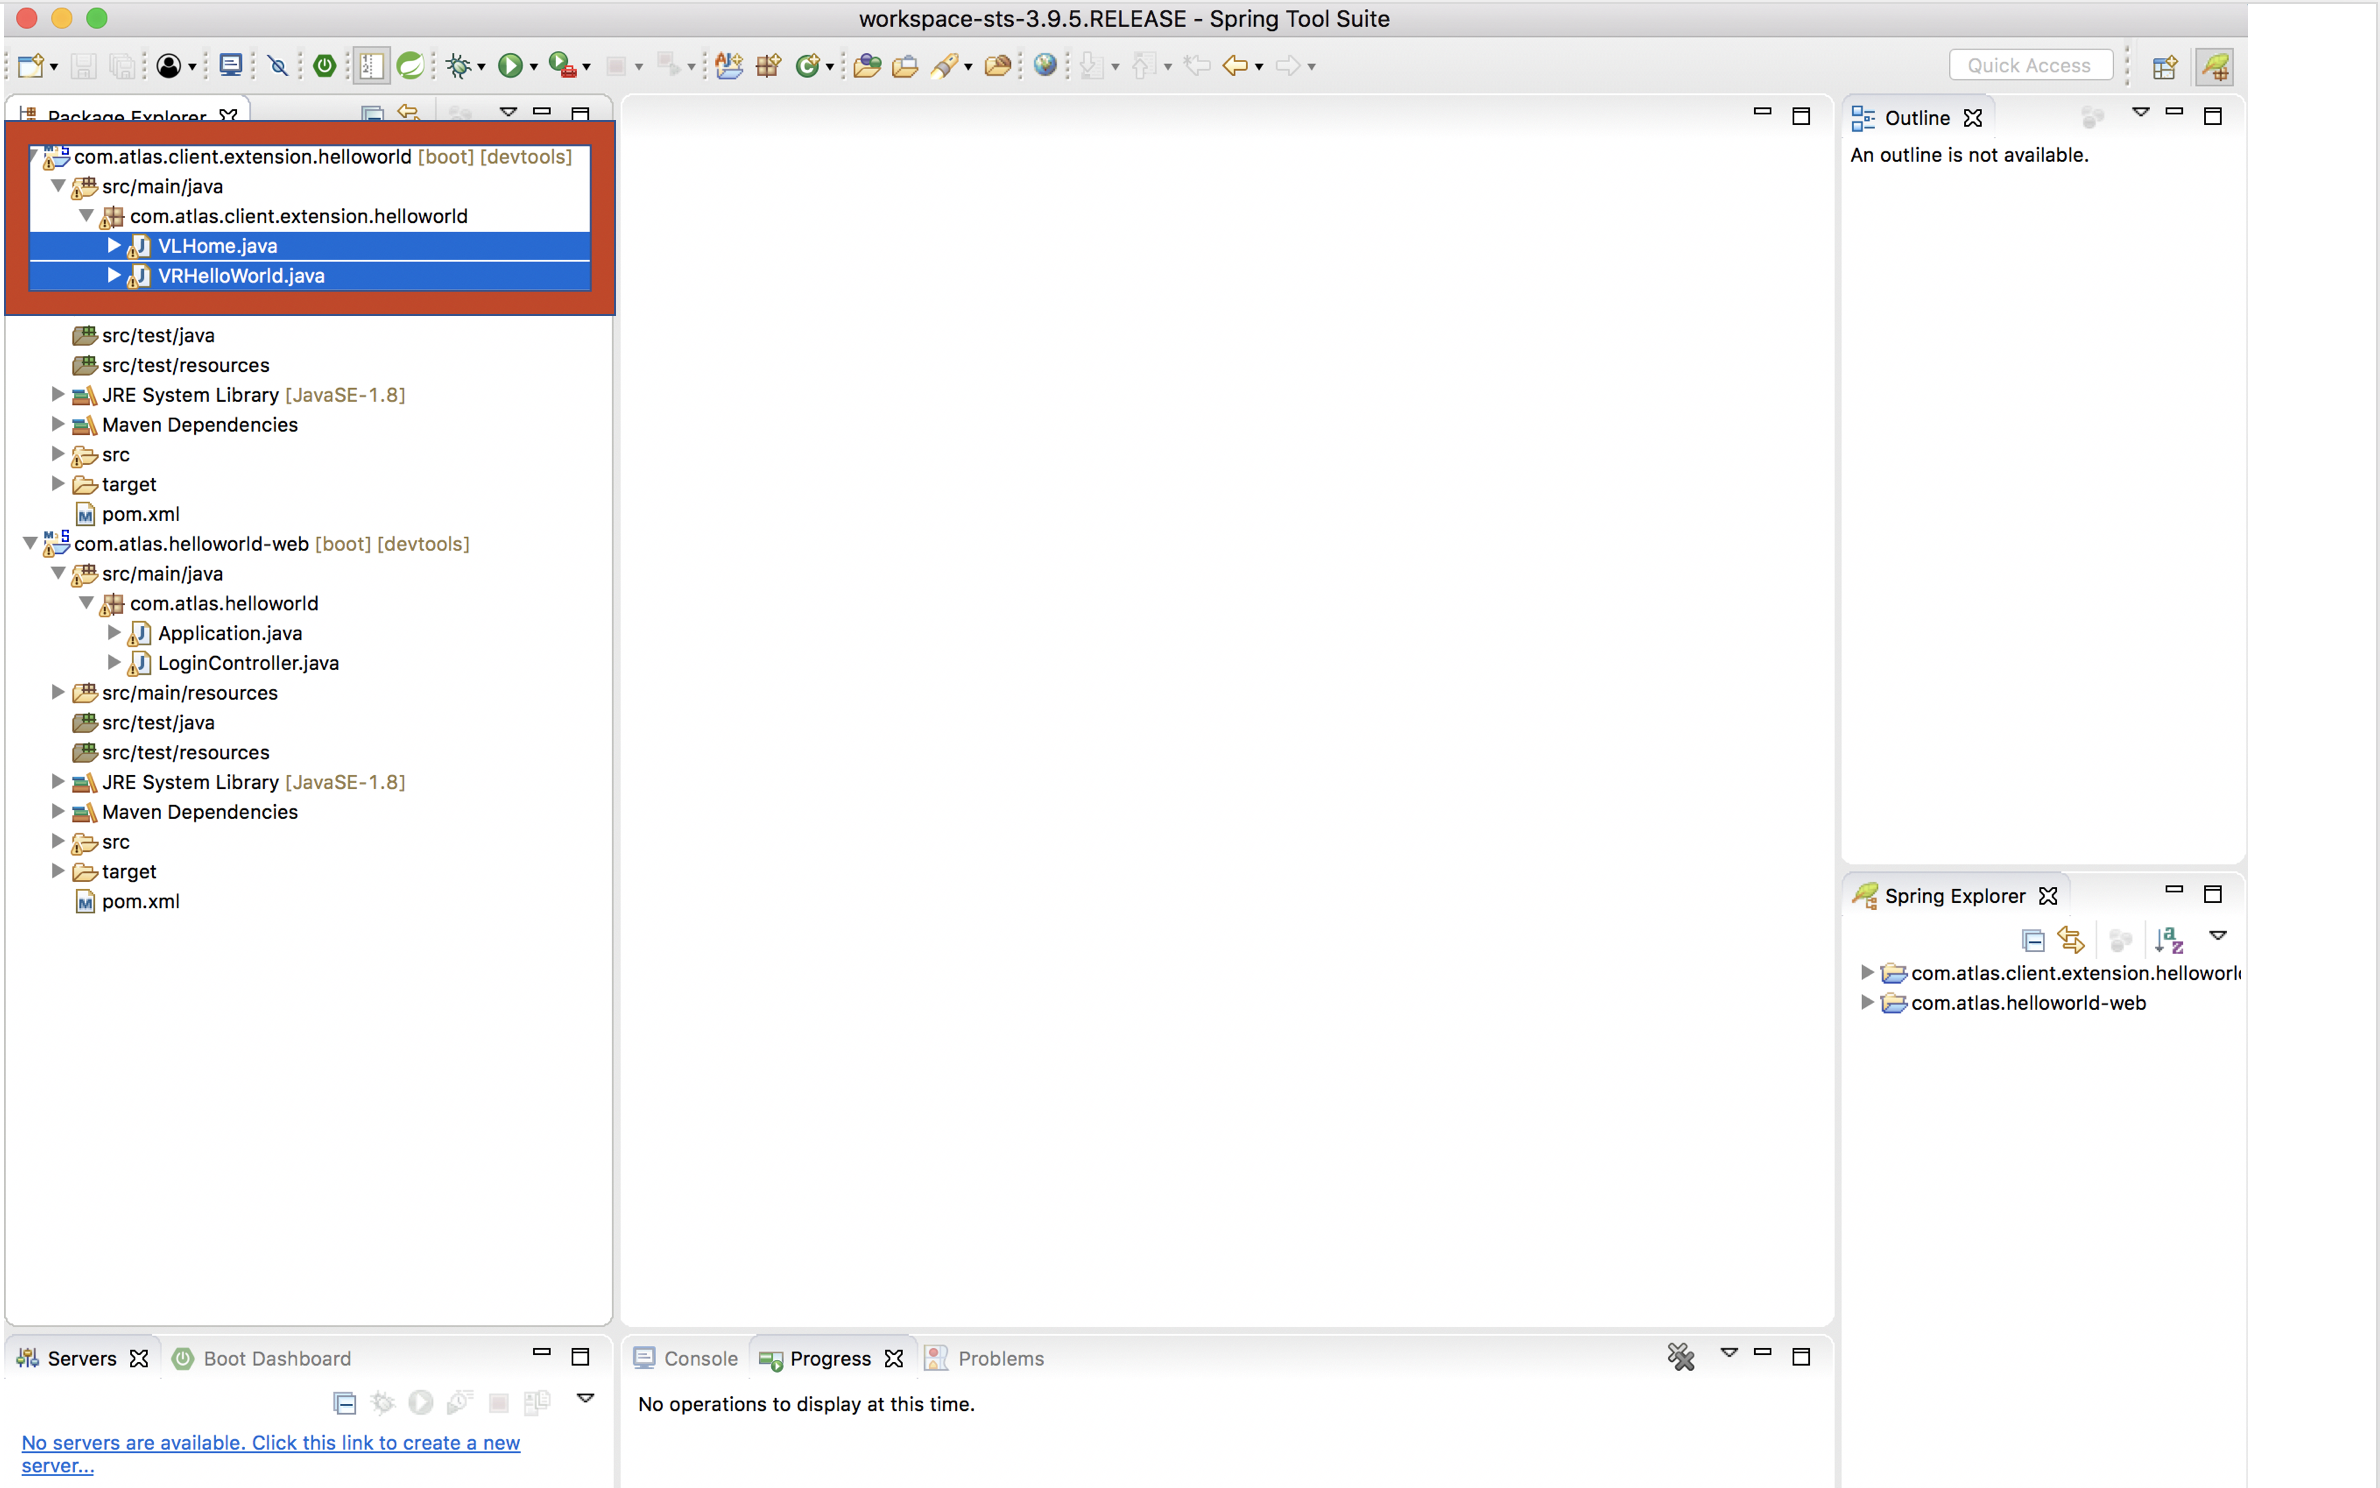This screenshot has width=2380, height=1488.
Task: Click the New Java Package icon
Action: point(768,66)
